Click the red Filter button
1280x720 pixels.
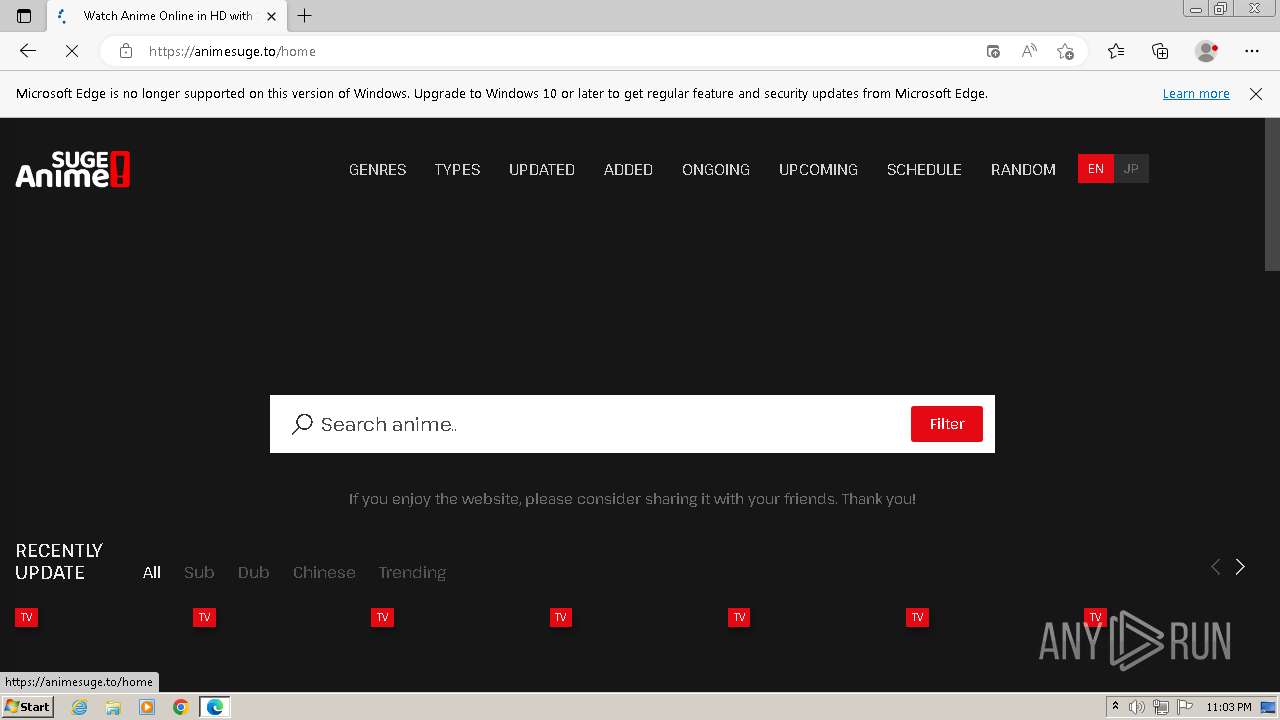coord(947,424)
